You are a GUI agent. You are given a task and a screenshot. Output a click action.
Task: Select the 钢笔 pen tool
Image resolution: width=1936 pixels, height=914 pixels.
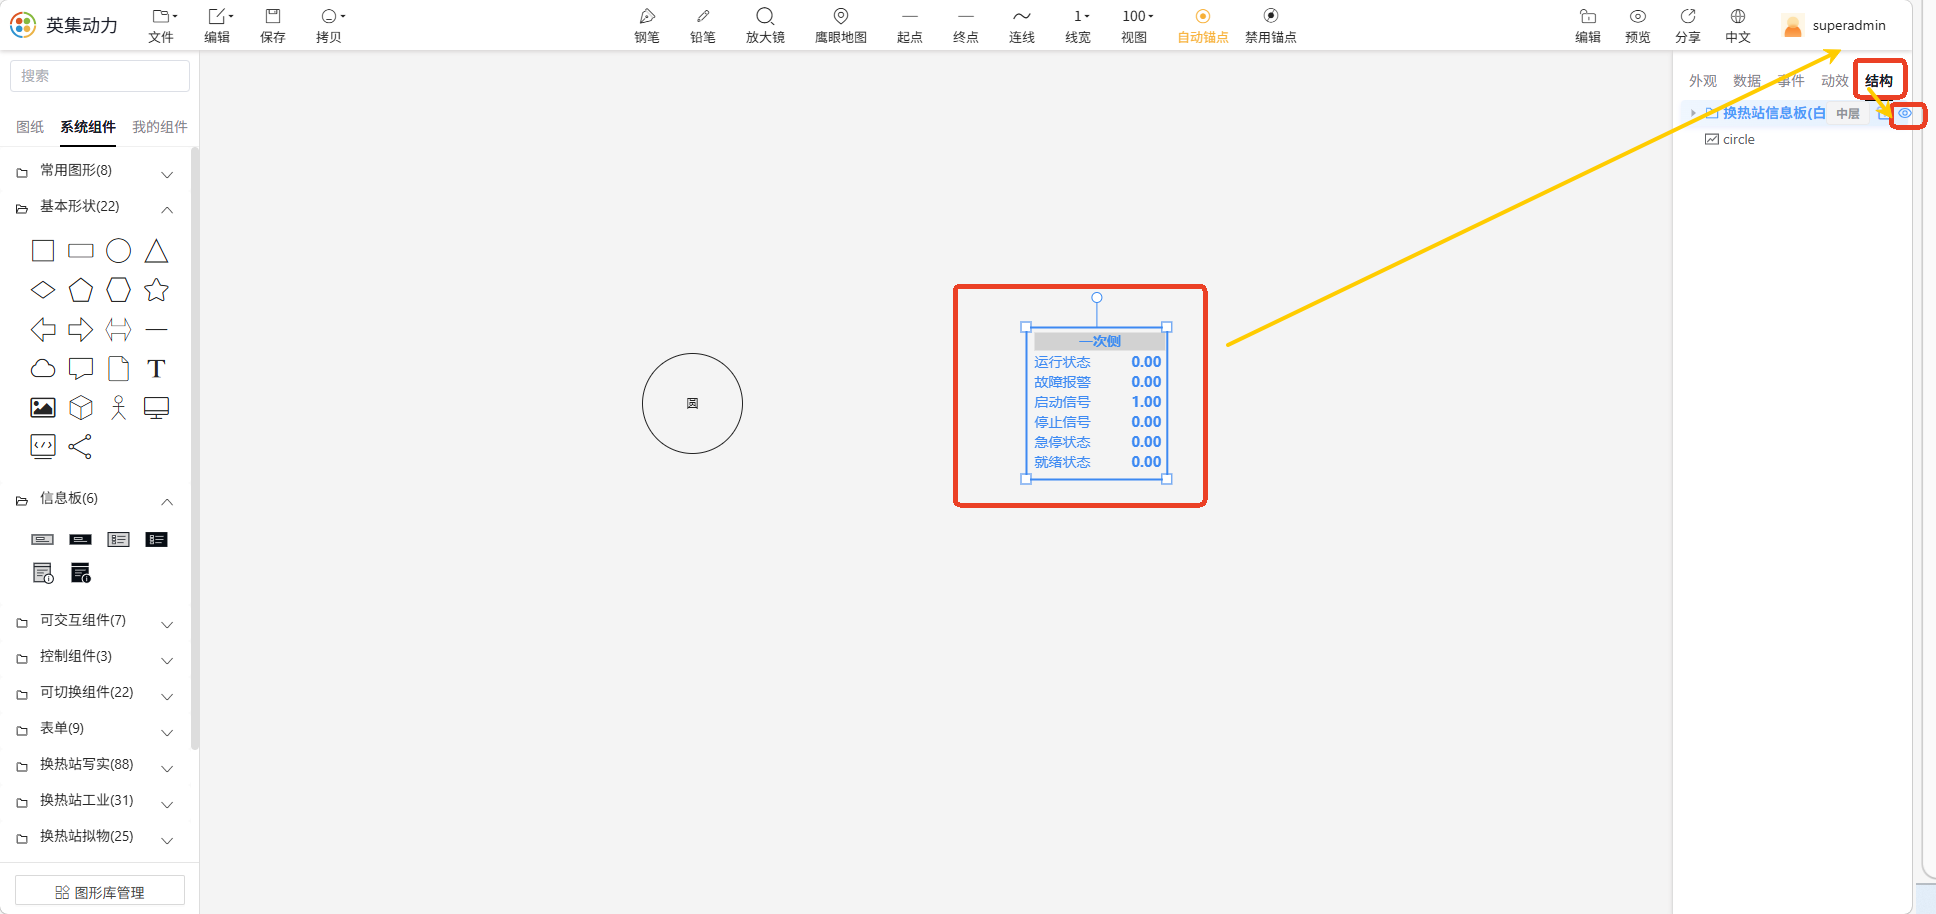647,26
